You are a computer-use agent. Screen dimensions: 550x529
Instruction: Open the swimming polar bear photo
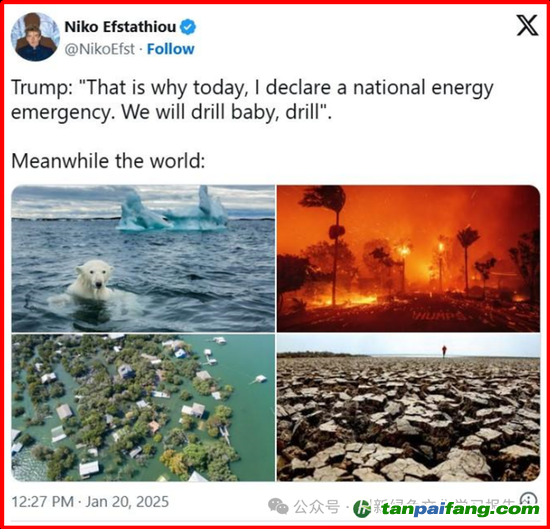click(143, 259)
